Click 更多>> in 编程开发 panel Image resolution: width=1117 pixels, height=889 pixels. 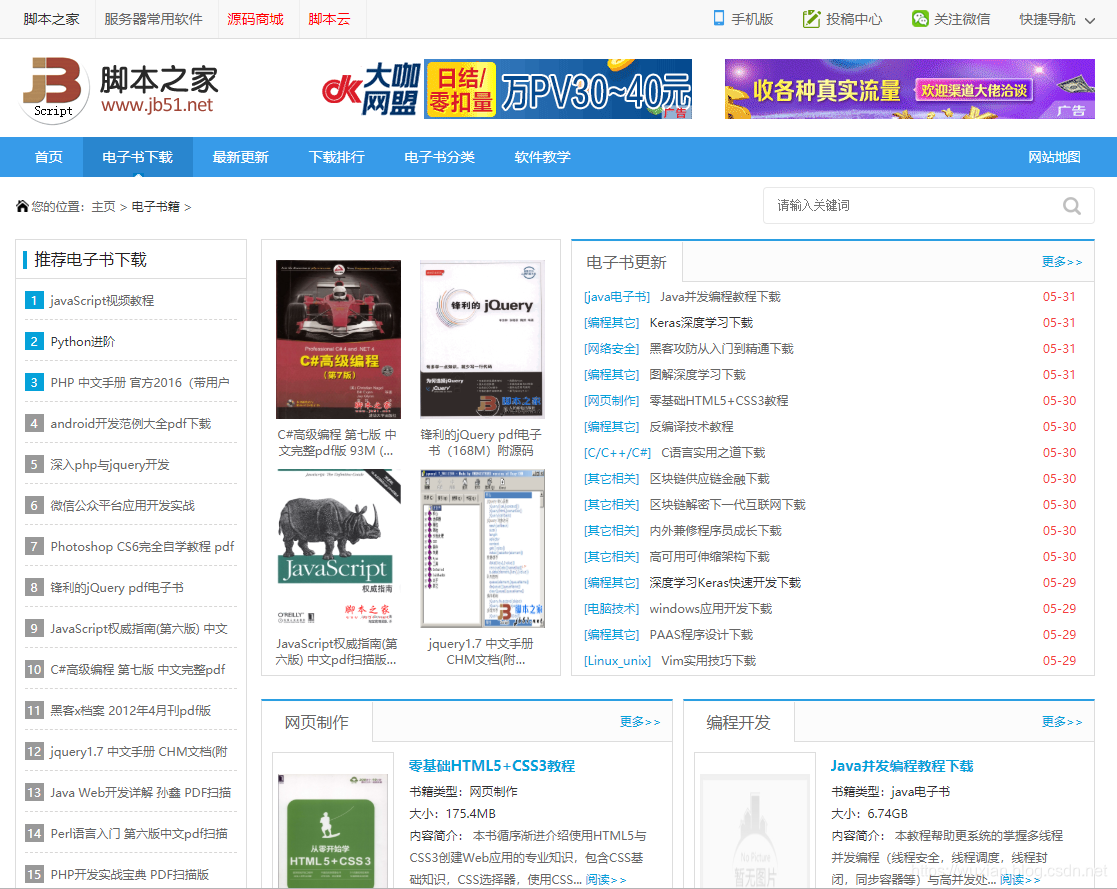tap(1061, 722)
